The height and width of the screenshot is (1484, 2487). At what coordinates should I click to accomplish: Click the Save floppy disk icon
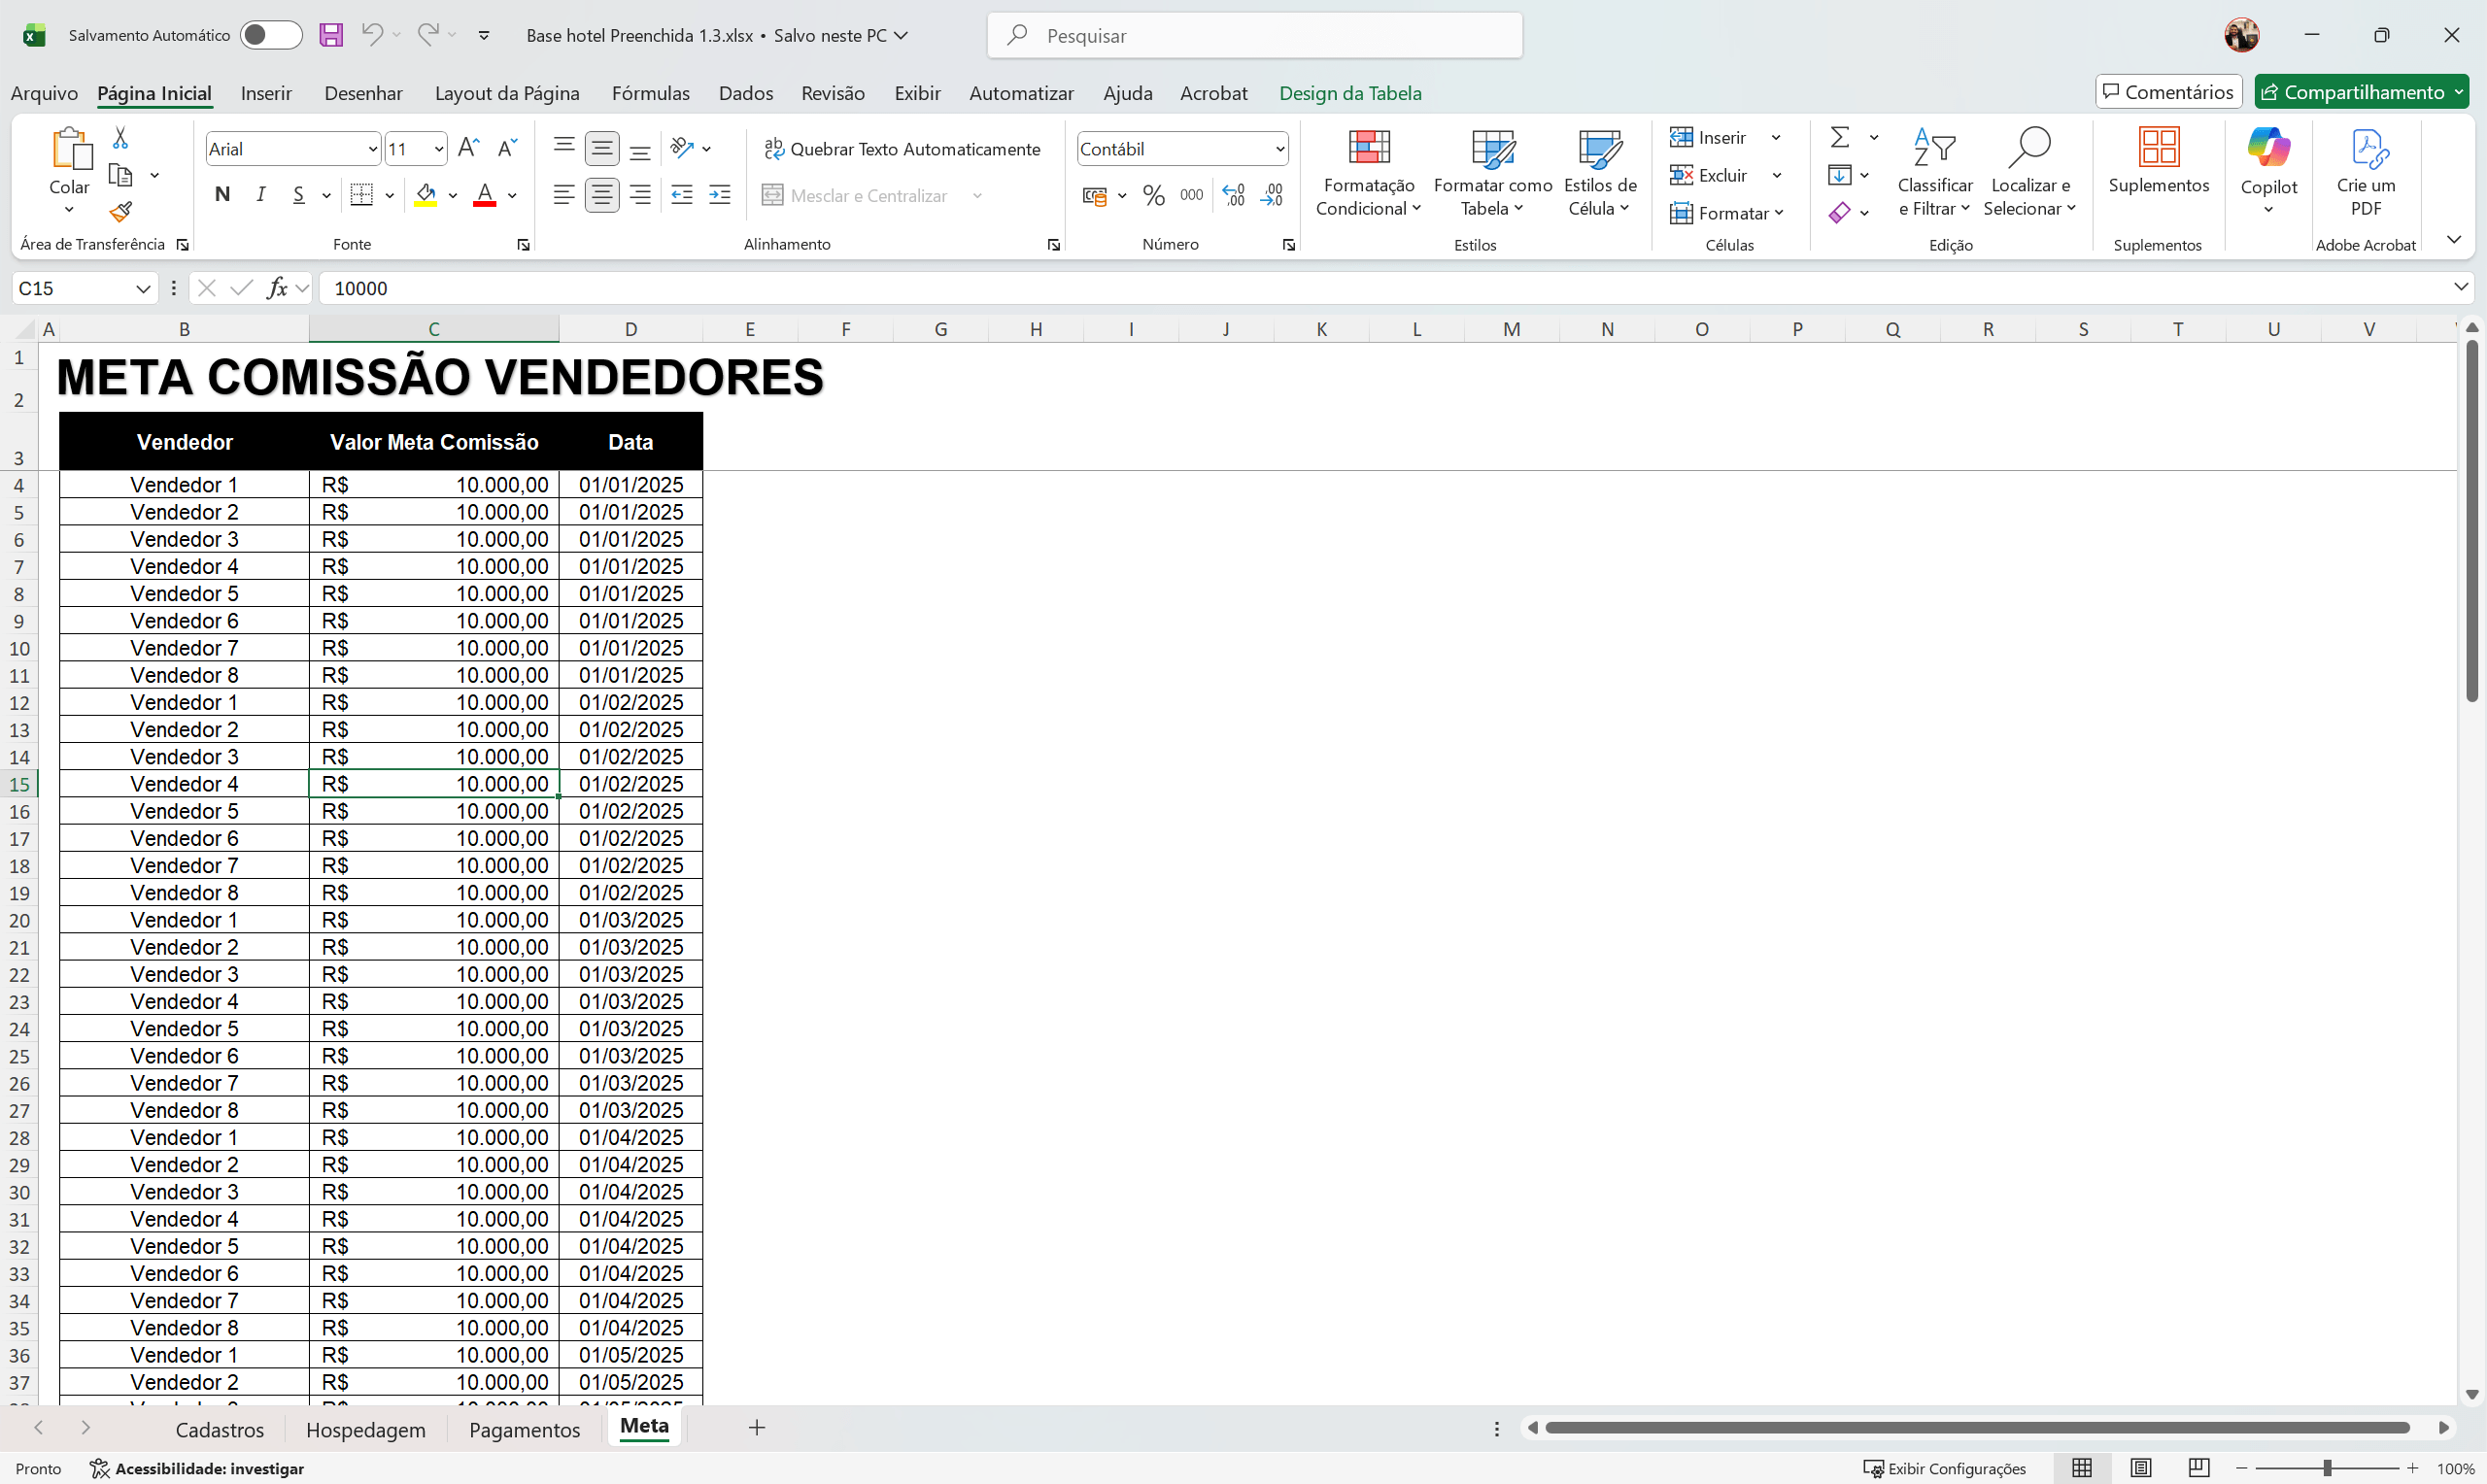(x=331, y=35)
